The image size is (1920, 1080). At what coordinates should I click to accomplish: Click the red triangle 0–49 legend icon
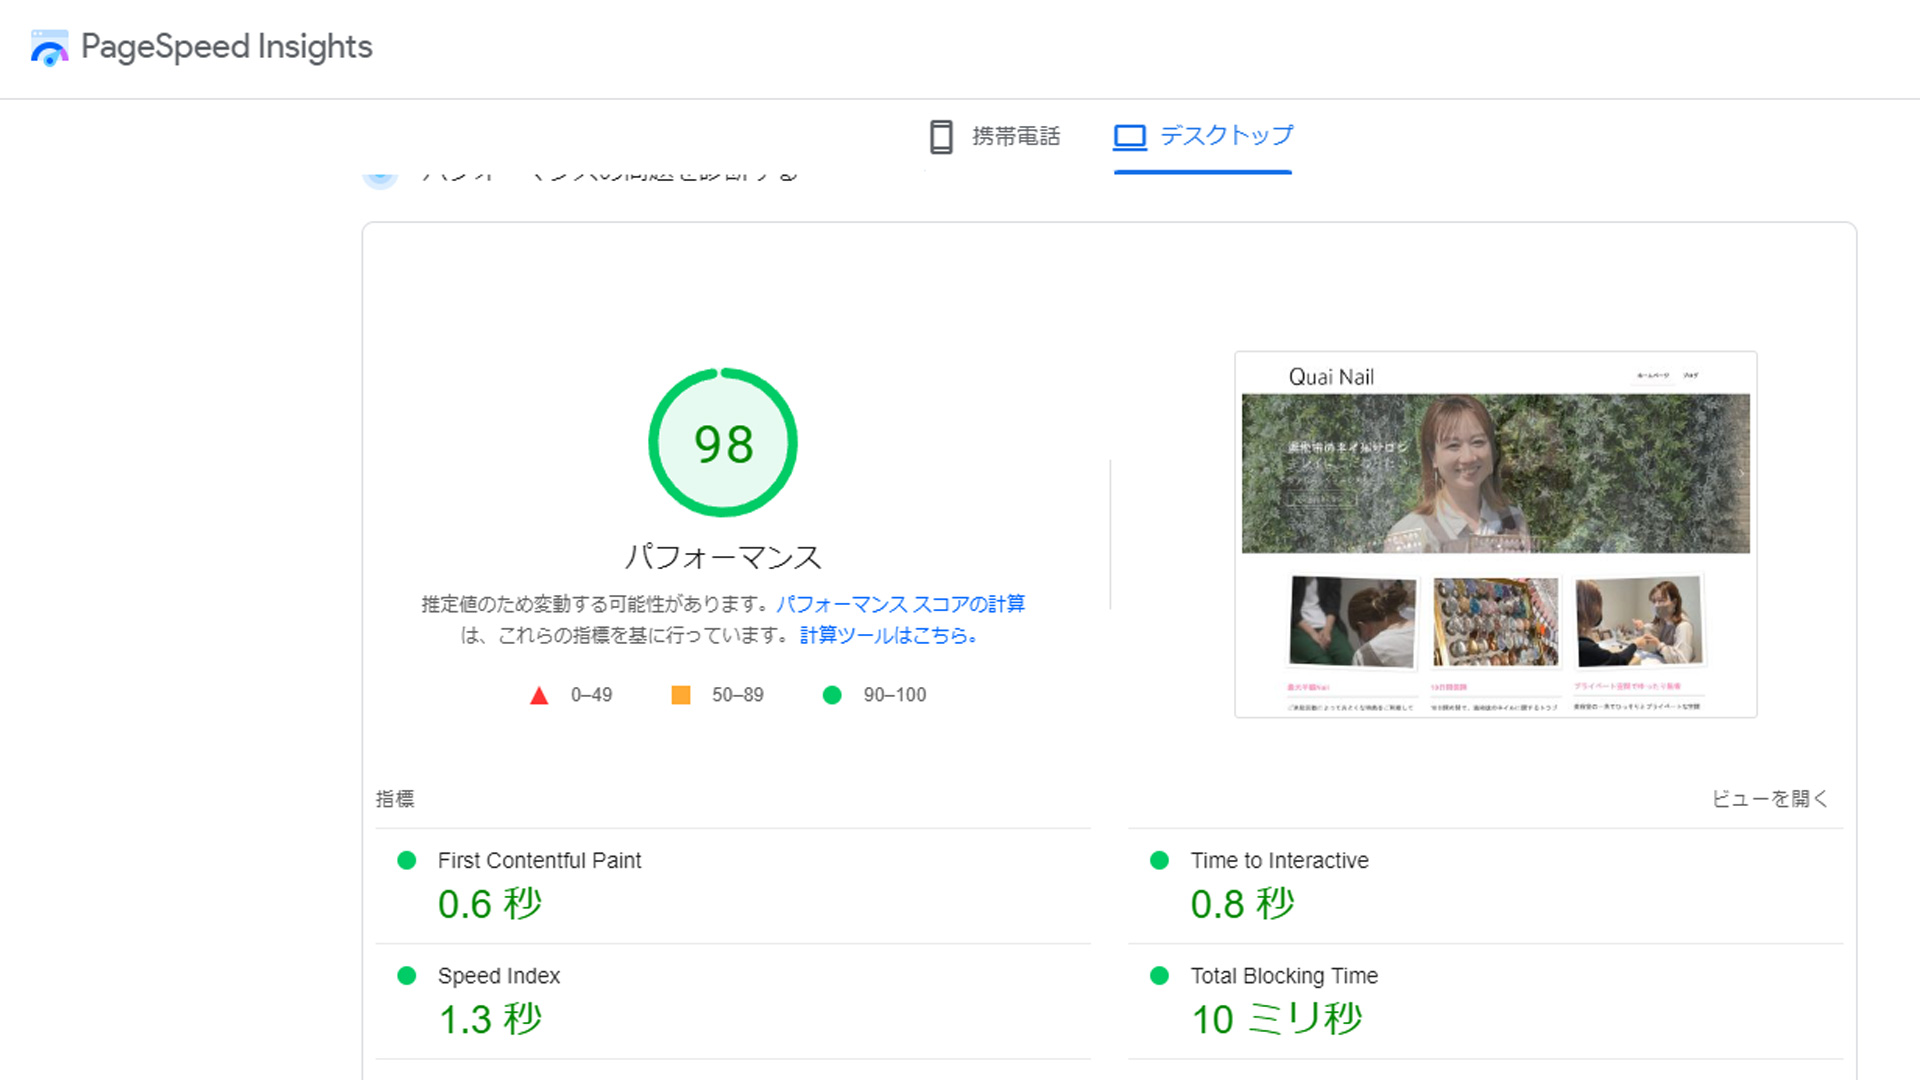click(539, 695)
